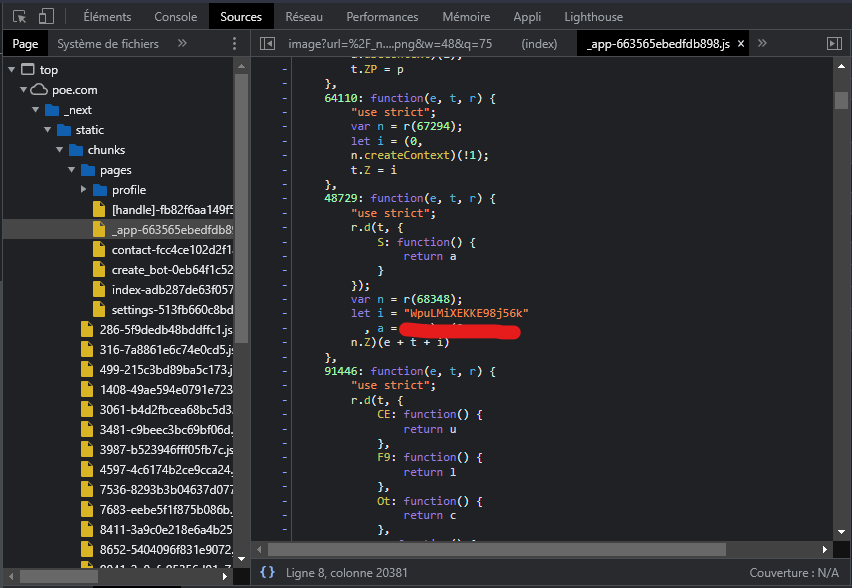Show the hidden open file tabs list
The height and width of the screenshot is (588, 852).
point(762,44)
